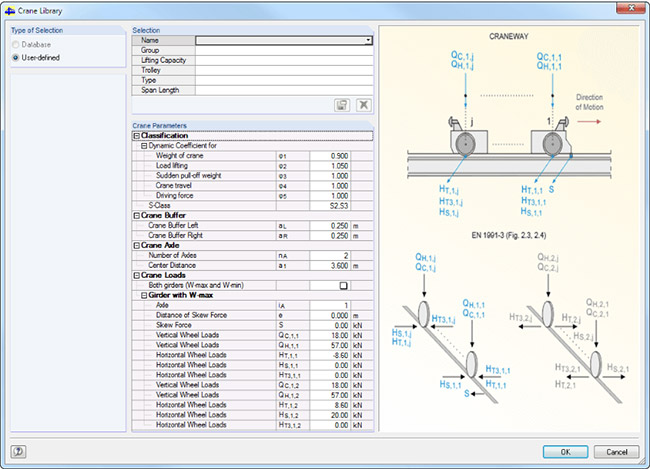Collapse the Crane Axle section
650x469 pixels.
136,245
